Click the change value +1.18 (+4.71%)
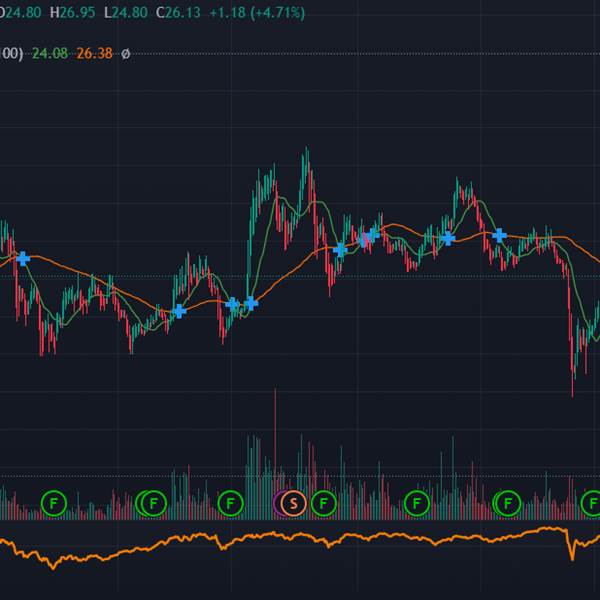 pos(258,13)
